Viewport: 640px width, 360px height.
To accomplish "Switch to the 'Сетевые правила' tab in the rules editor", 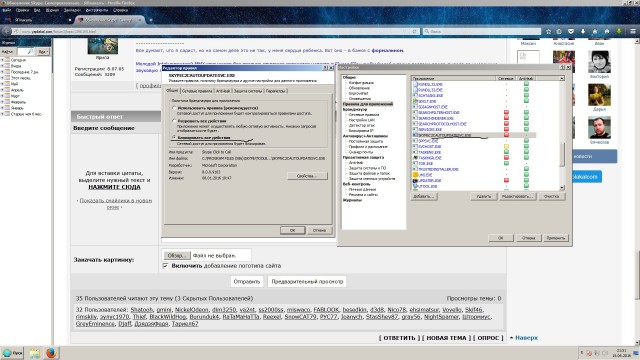I will pos(197,91).
